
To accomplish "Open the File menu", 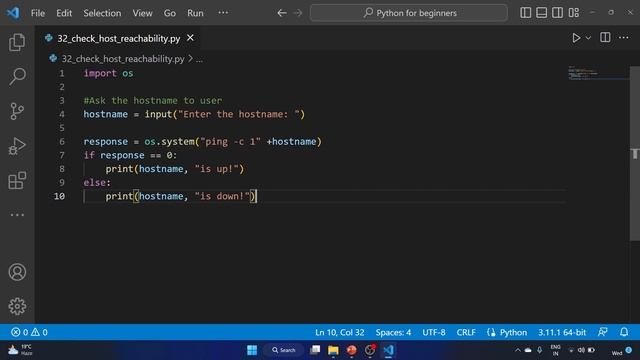I will pyautogui.click(x=38, y=13).
